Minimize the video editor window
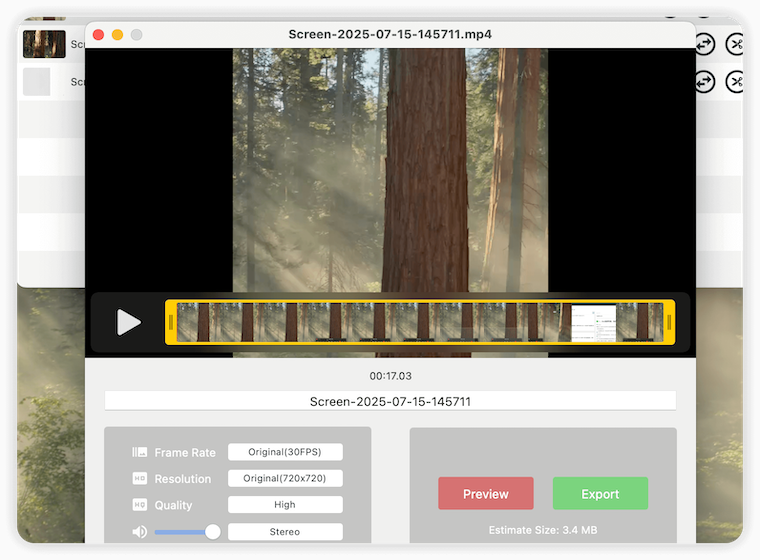760x560 pixels. [x=117, y=35]
